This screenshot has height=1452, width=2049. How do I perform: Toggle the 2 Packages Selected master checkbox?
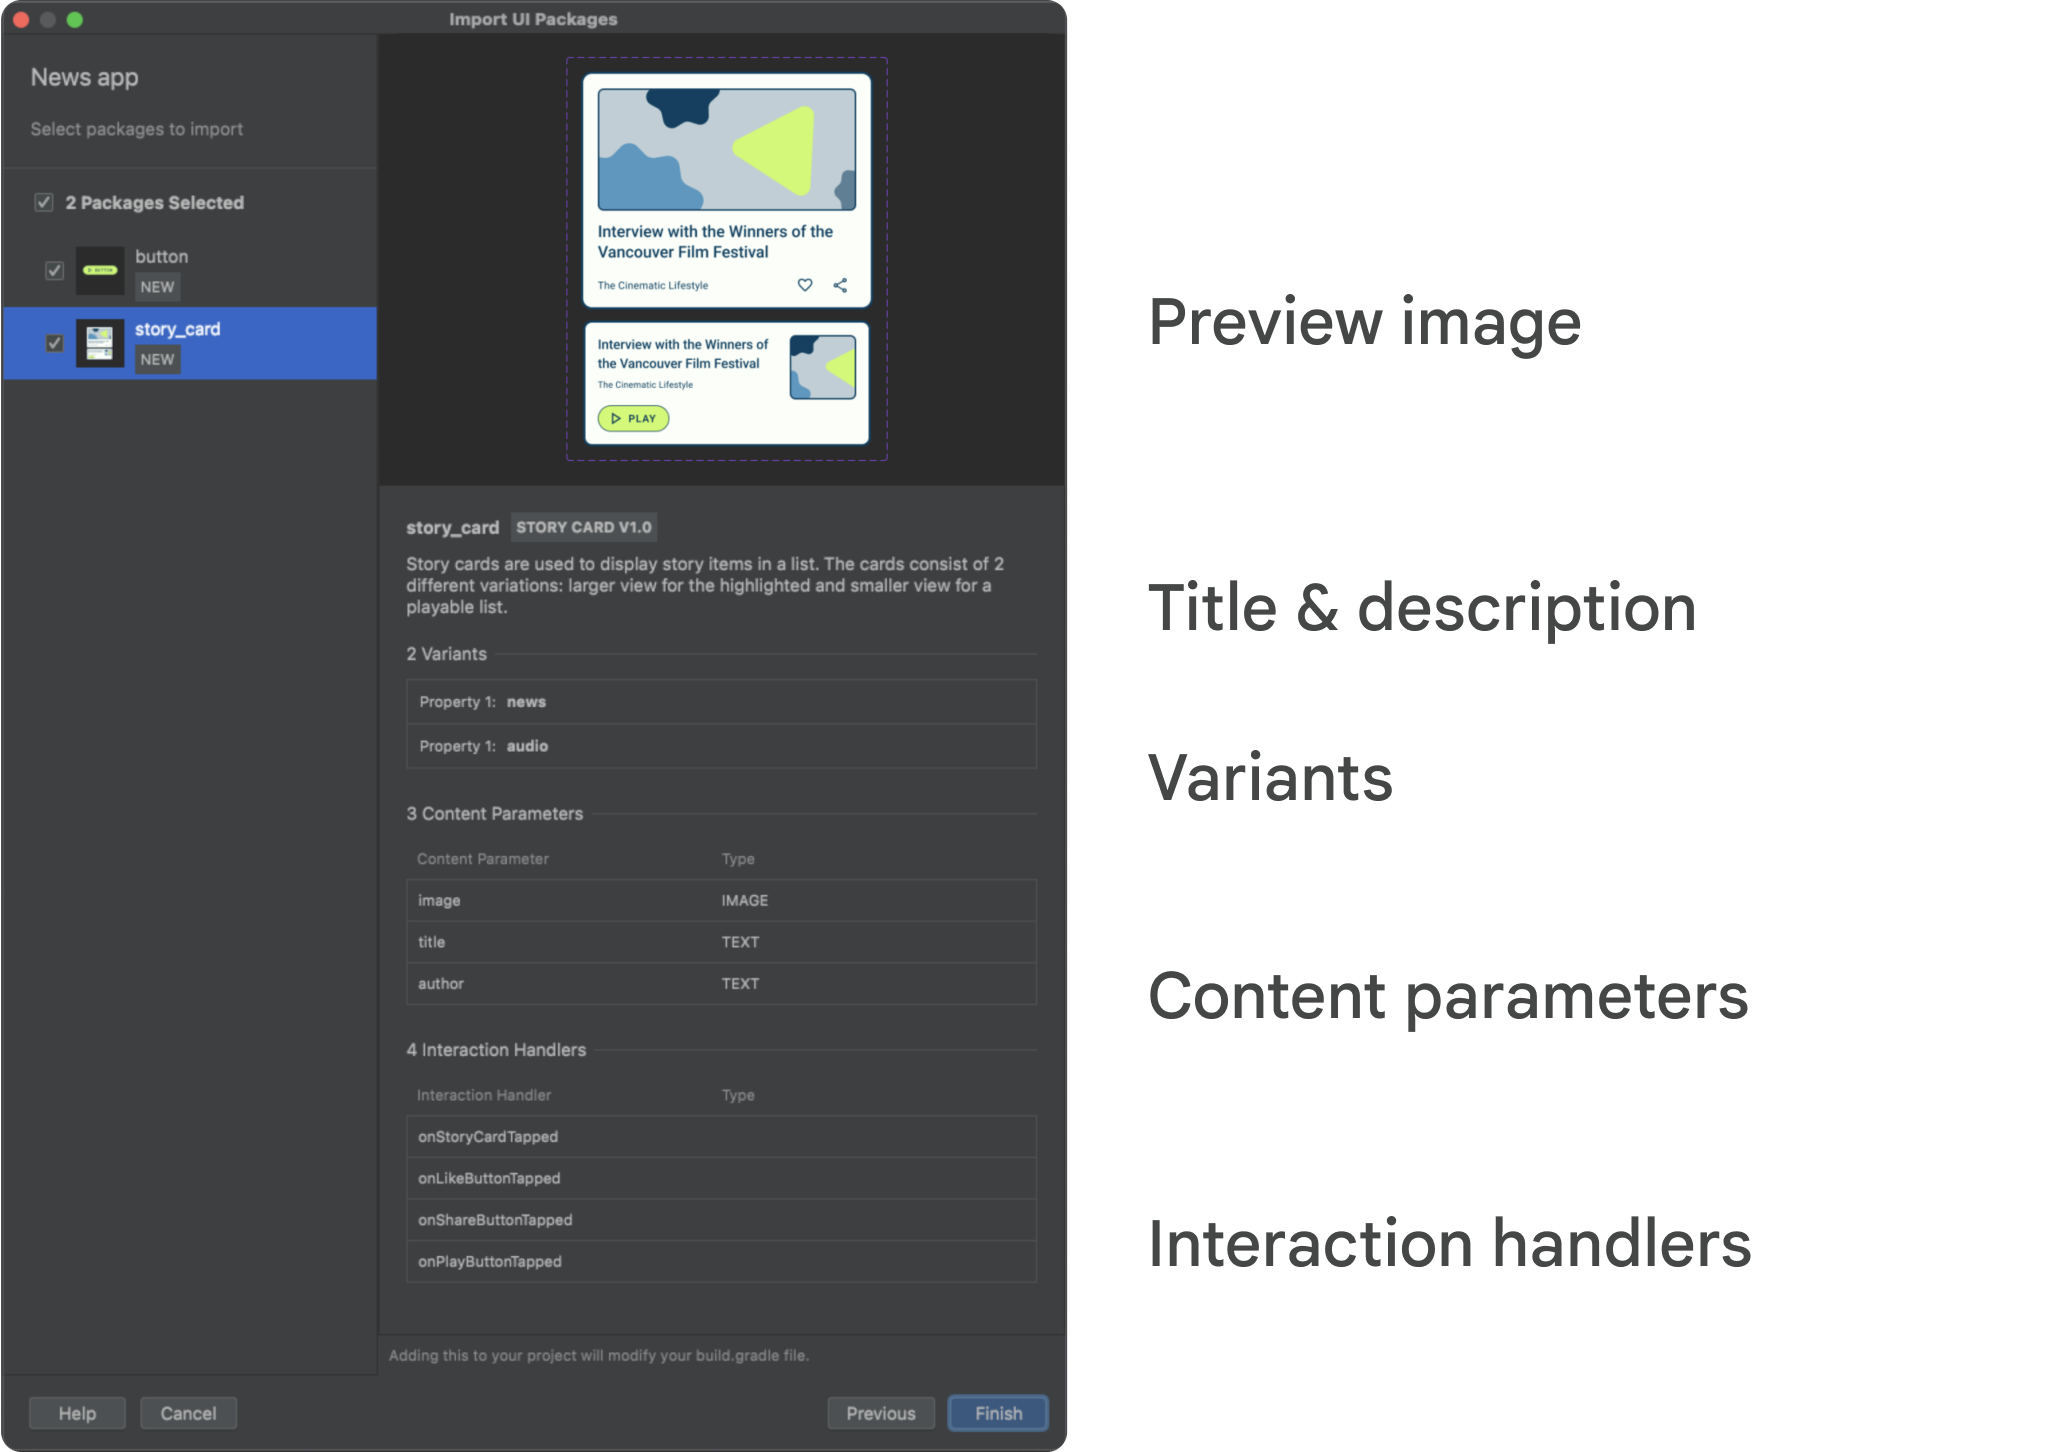44,200
